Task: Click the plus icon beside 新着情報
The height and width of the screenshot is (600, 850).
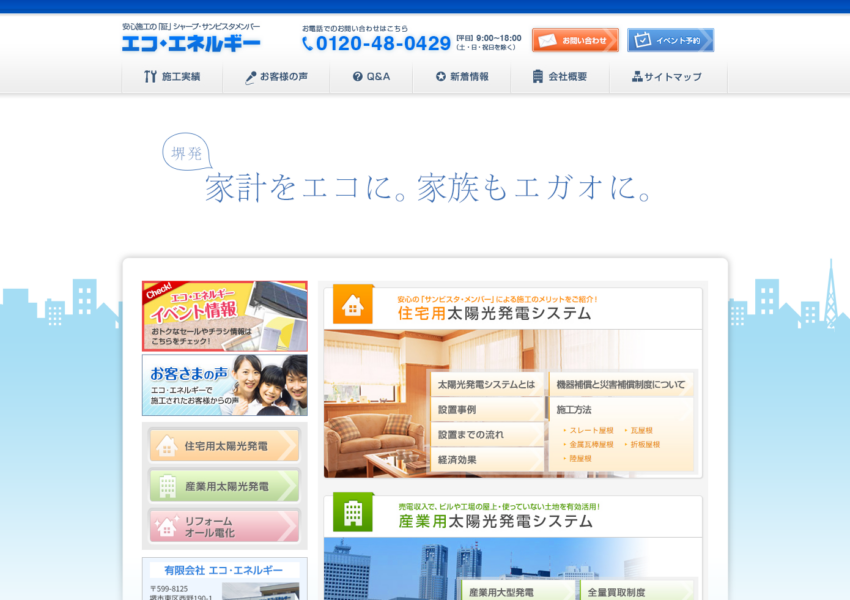Action: [x=440, y=77]
